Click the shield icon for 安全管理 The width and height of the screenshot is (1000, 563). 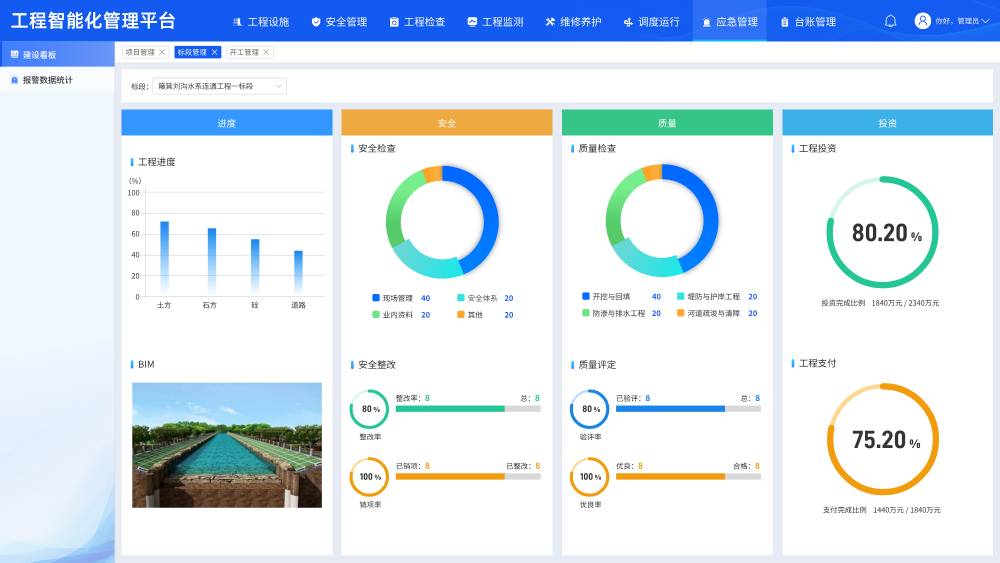(316, 22)
